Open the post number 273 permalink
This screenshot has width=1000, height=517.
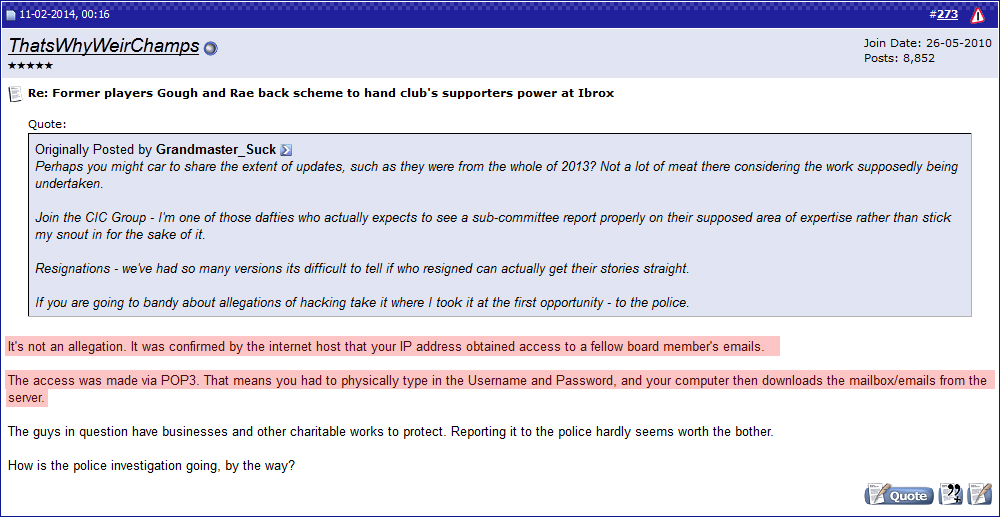[948, 14]
